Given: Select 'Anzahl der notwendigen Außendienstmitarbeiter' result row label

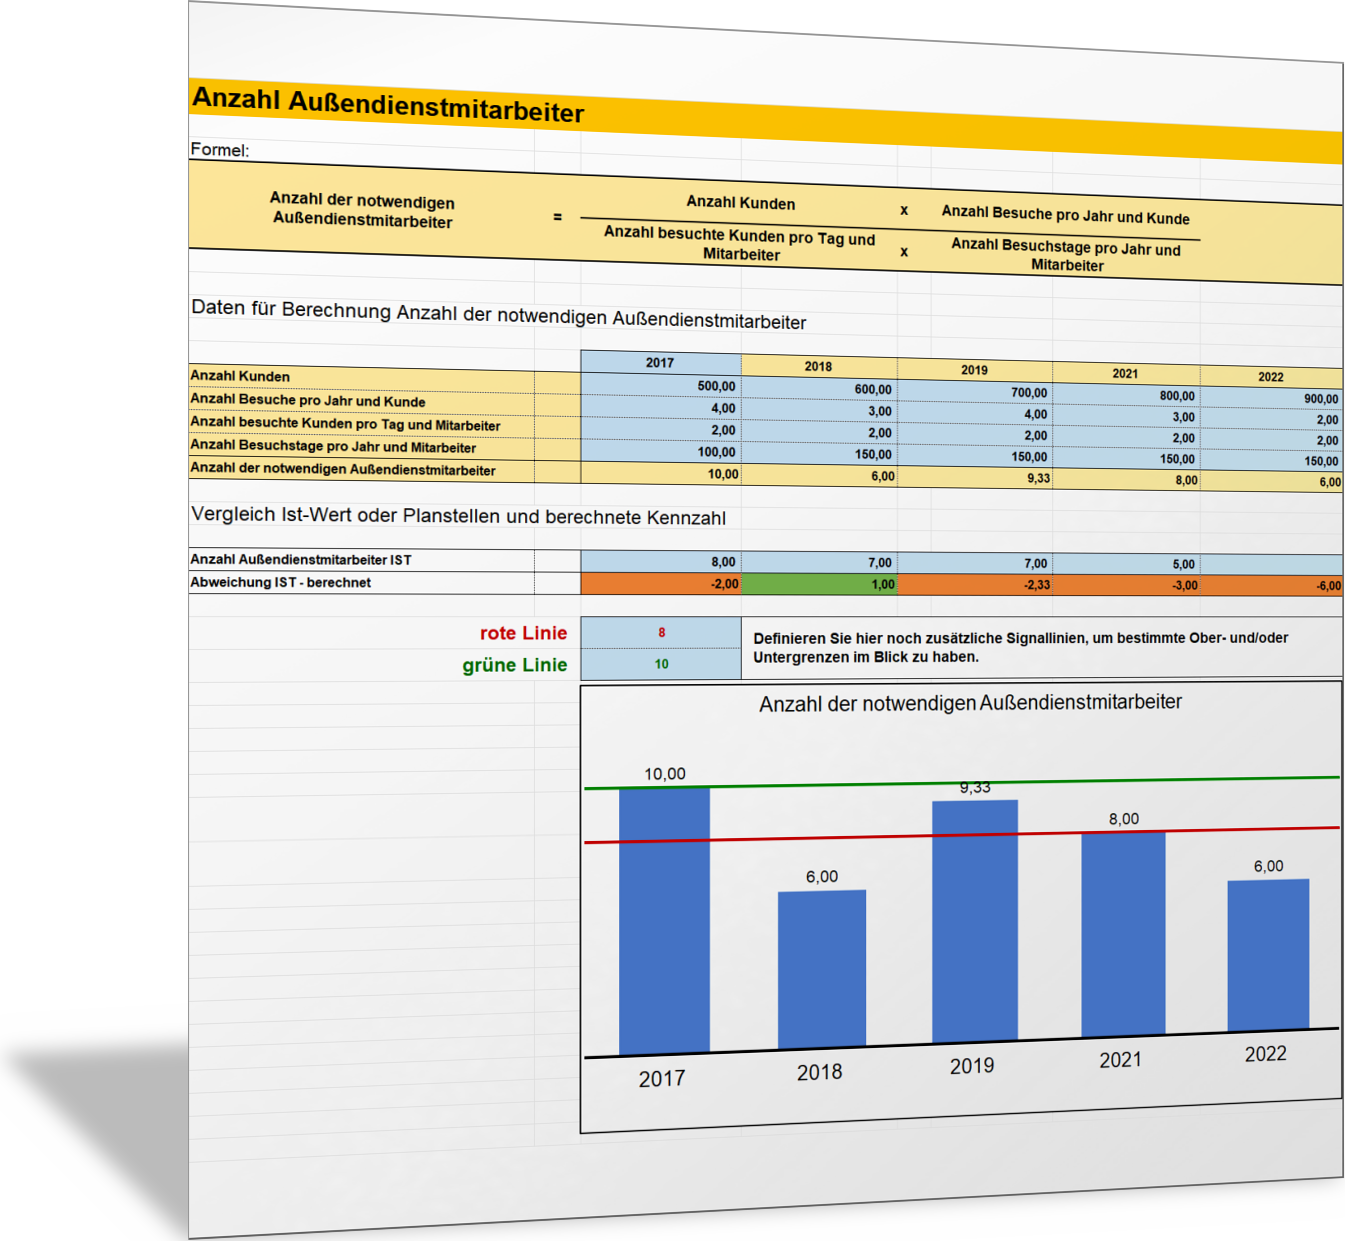Looking at the screenshot, I should tap(343, 469).
